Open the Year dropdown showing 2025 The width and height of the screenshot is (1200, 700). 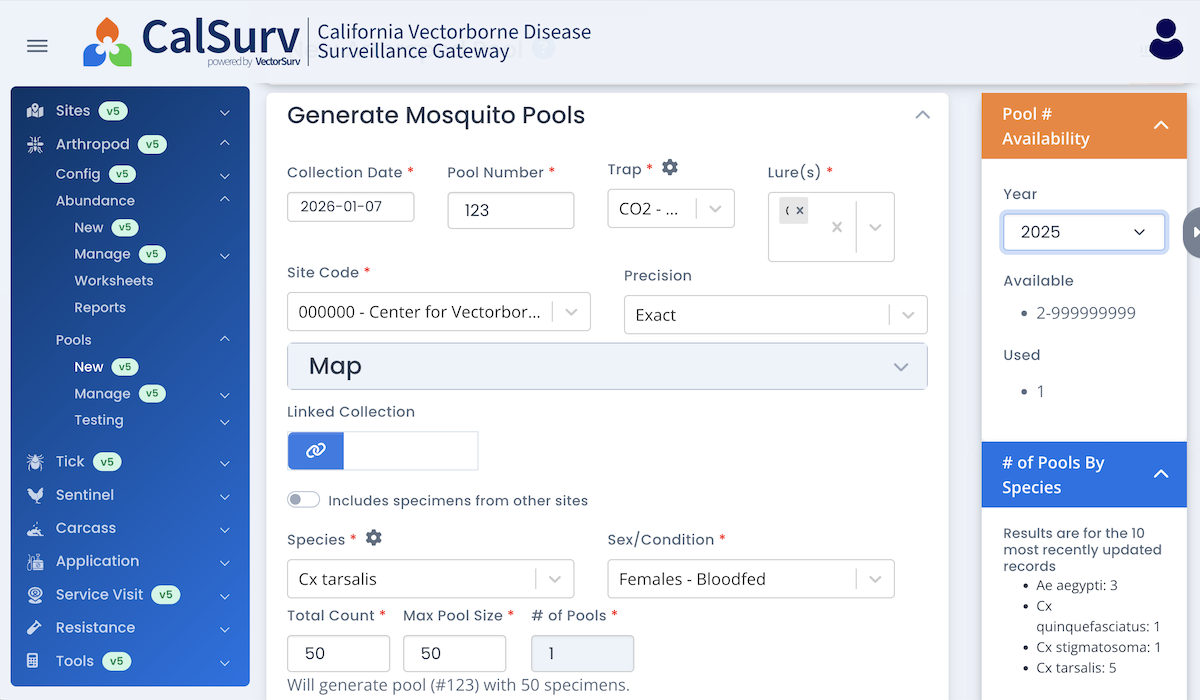click(1083, 232)
